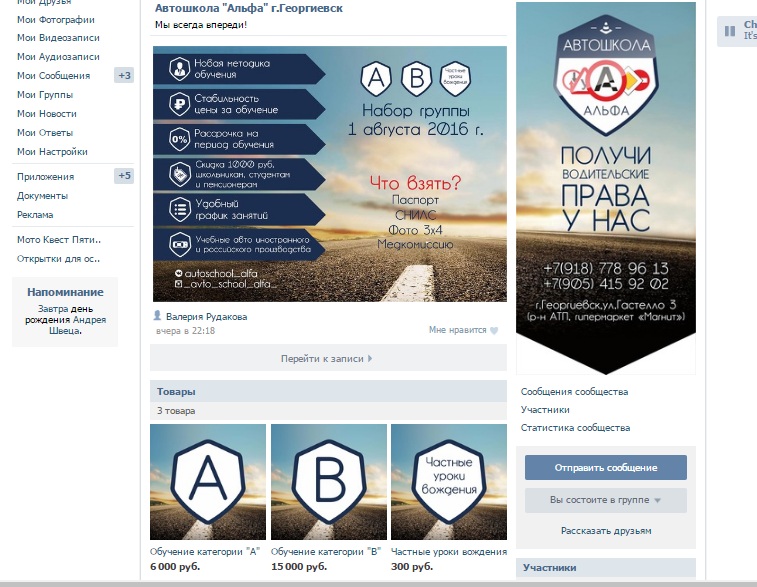Open the category A product thumbnail
The width and height of the screenshot is (757, 587).
[x=208, y=482]
